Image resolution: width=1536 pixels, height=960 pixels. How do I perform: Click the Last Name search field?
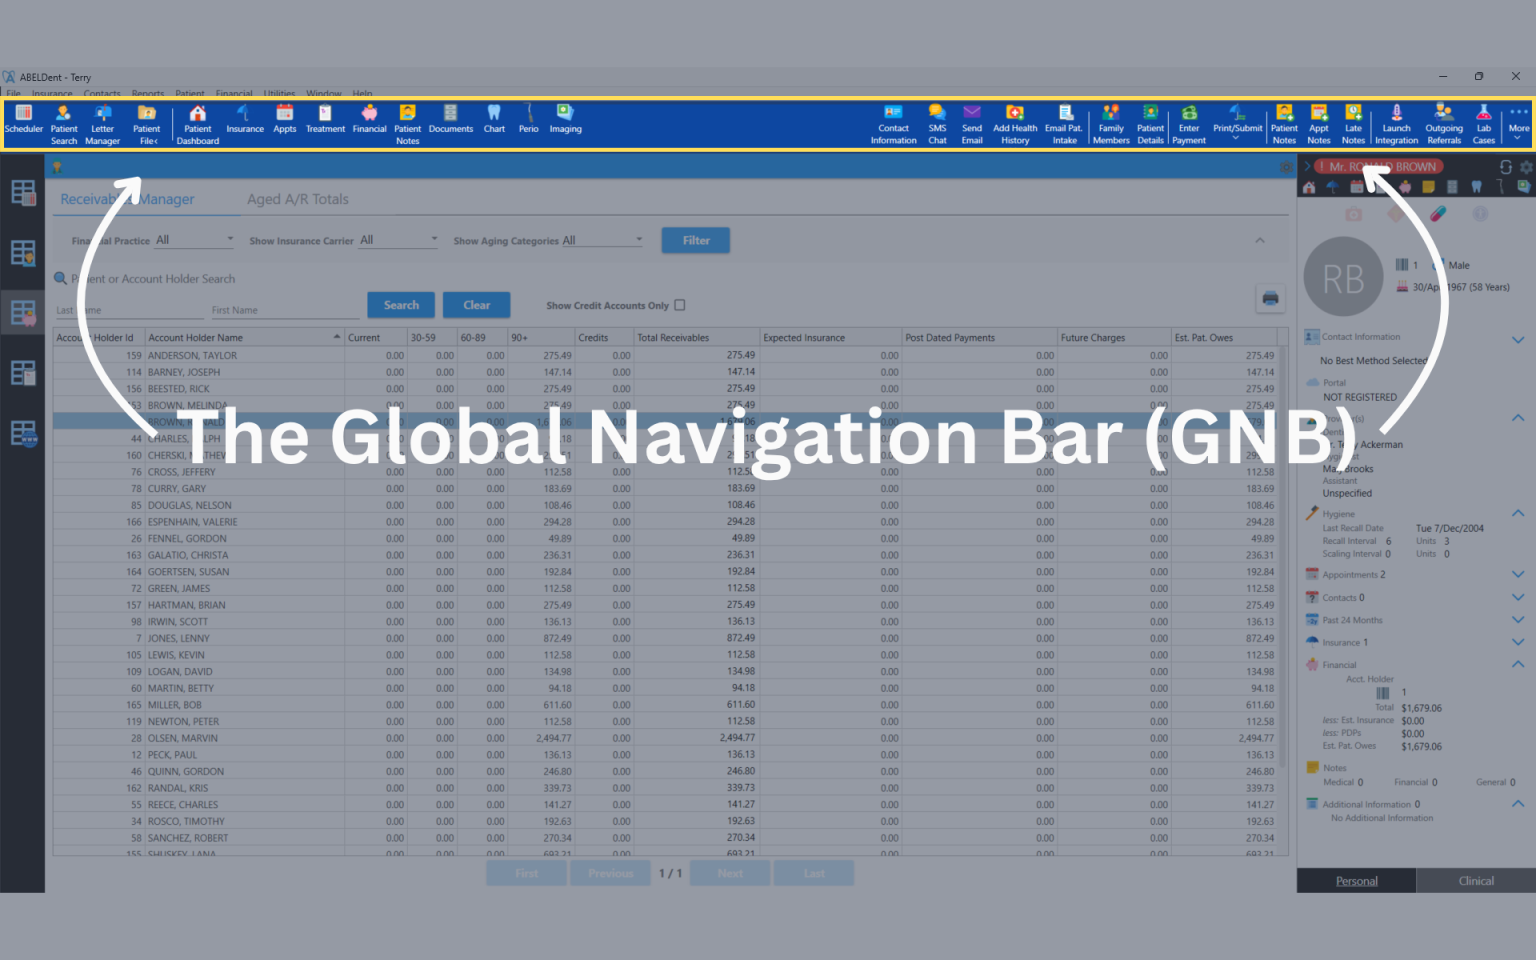[x=128, y=310]
